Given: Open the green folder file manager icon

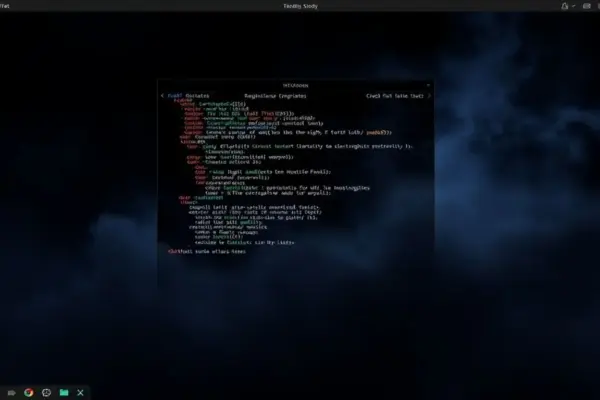Looking at the screenshot, I should 64,392.
